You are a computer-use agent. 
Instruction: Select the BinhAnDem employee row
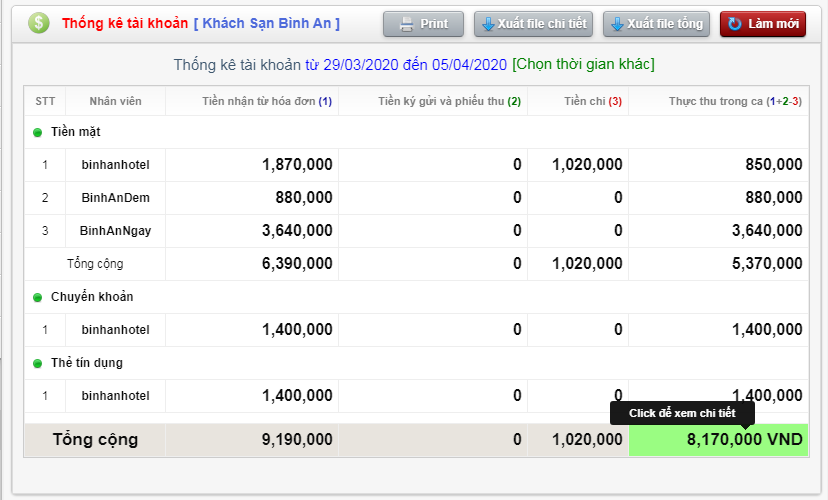(115, 198)
